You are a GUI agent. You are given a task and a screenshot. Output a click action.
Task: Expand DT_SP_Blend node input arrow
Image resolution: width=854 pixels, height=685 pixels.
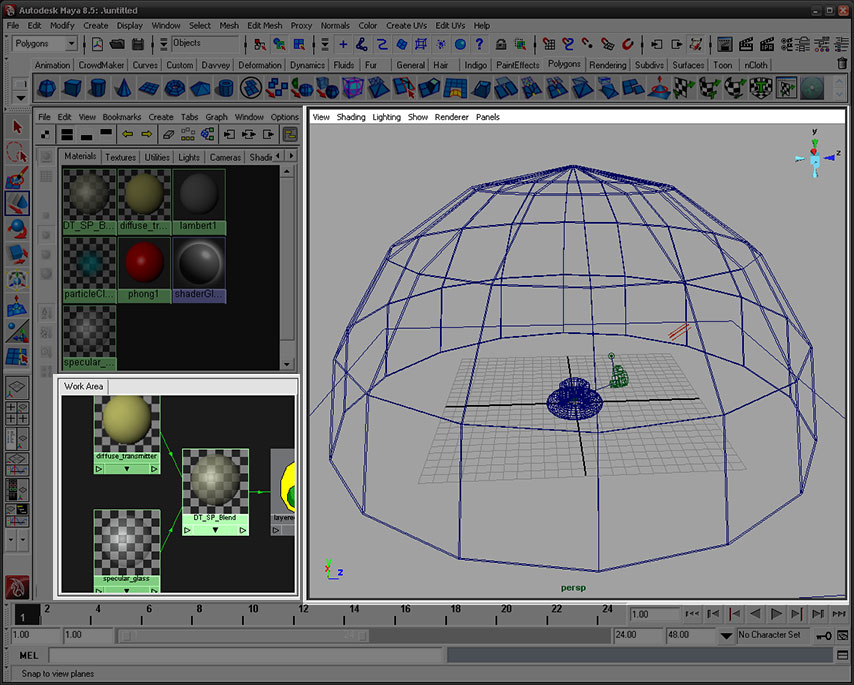coord(187,530)
